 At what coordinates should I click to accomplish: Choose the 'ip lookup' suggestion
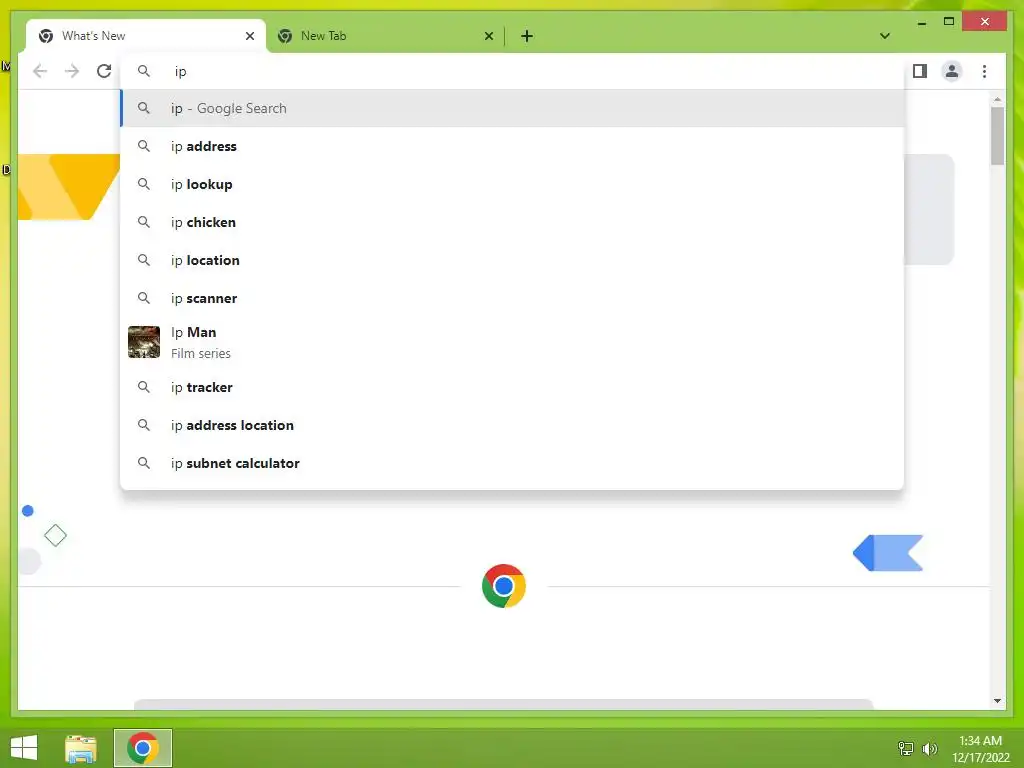pos(512,184)
